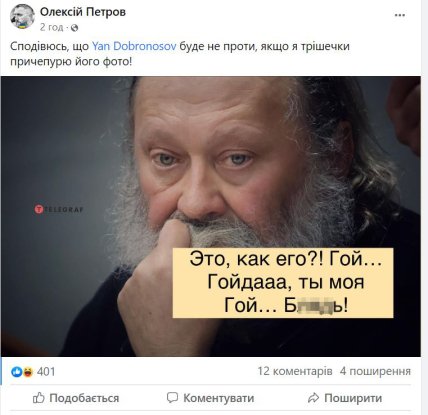The height and width of the screenshot is (415, 428).
Task: Click the laughing face reaction icon
Action: [x=28, y=371]
